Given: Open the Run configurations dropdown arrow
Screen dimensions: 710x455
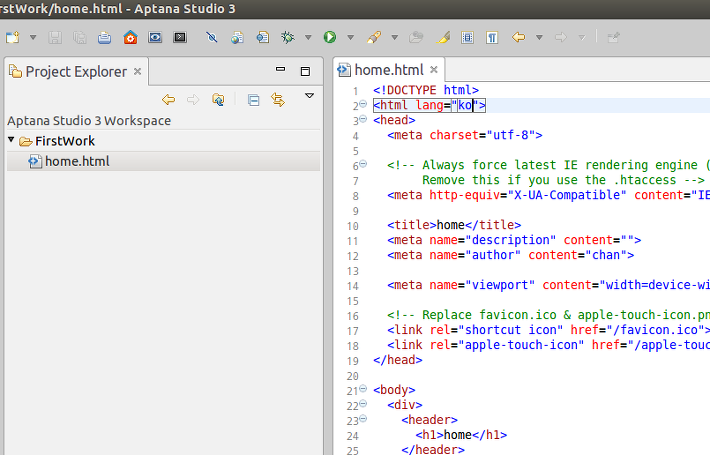Looking at the screenshot, I should 350,38.
